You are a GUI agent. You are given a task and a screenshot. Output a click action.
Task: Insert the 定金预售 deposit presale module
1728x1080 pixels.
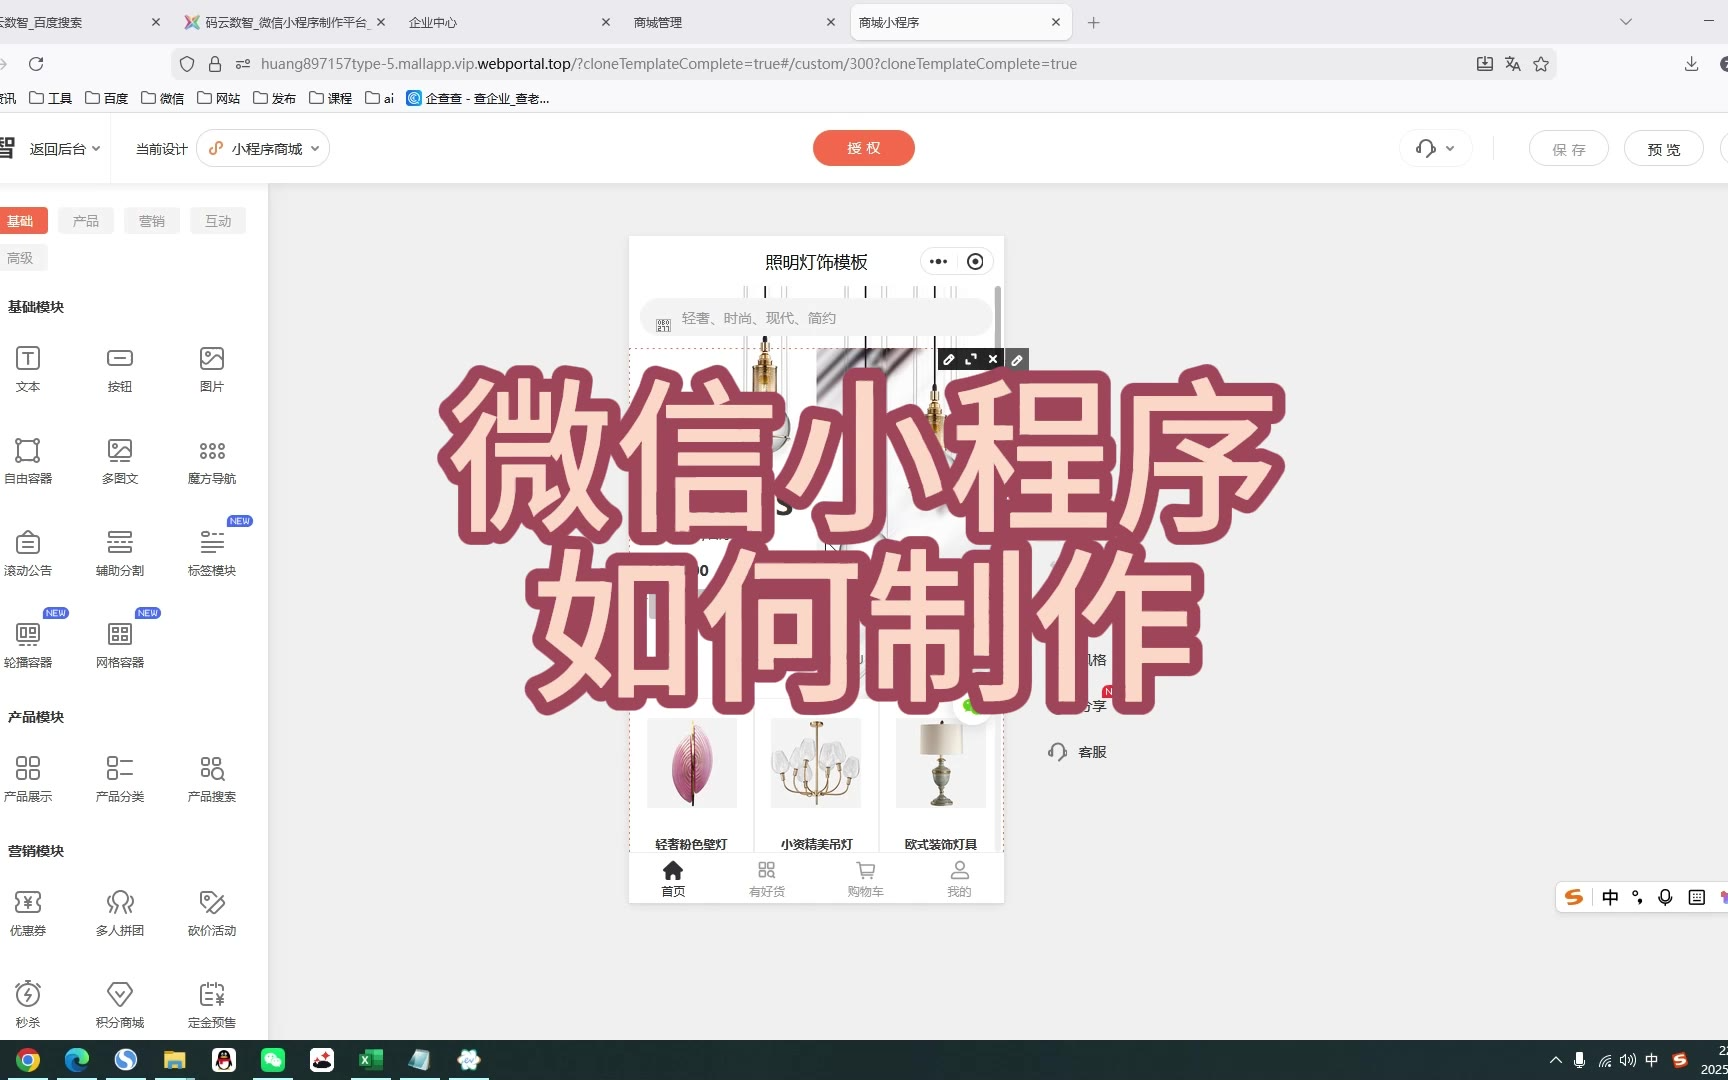[212, 1004]
